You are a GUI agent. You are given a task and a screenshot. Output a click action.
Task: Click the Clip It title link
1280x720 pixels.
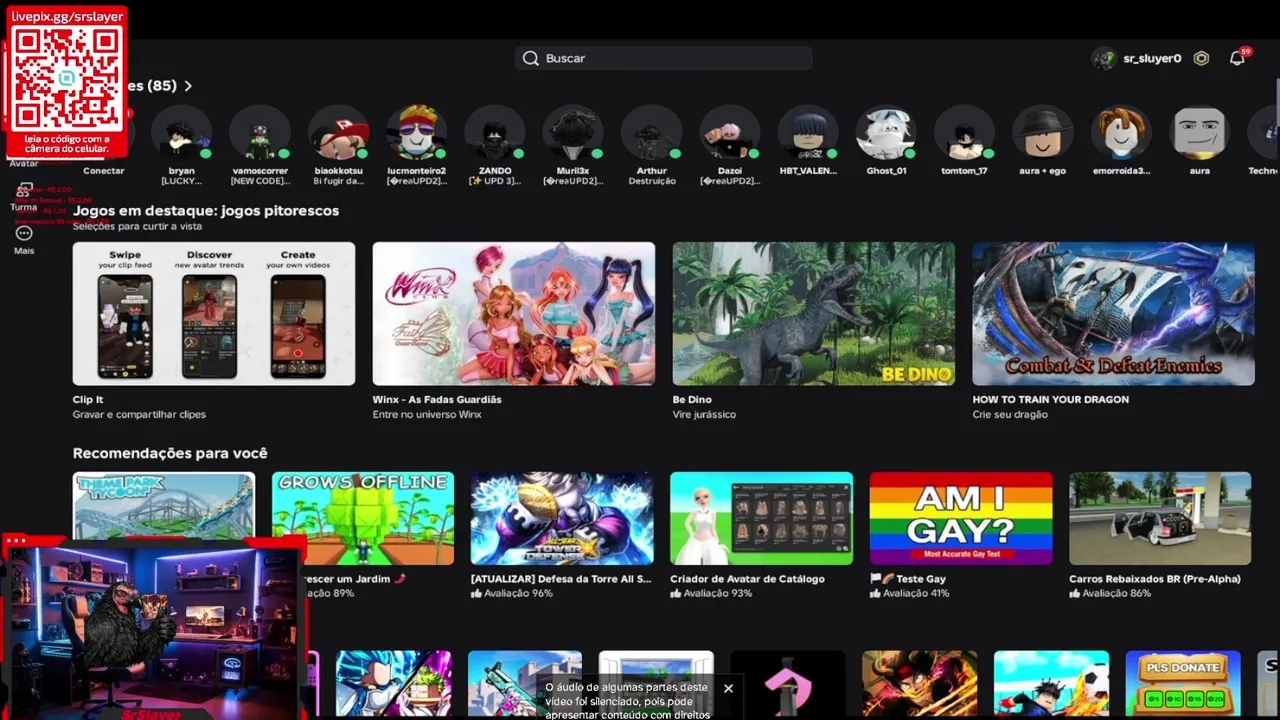[88, 399]
